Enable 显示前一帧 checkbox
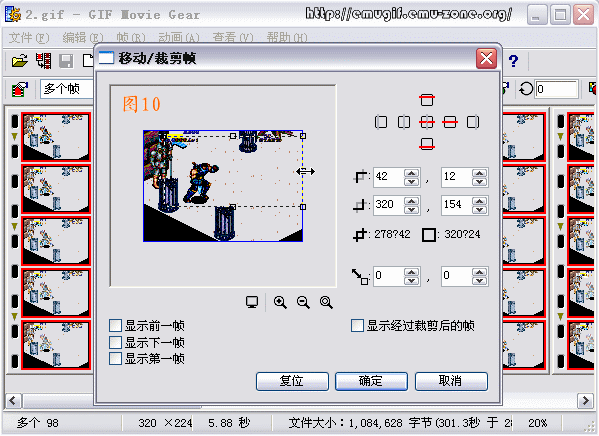The width and height of the screenshot is (599, 436). click(x=115, y=326)
